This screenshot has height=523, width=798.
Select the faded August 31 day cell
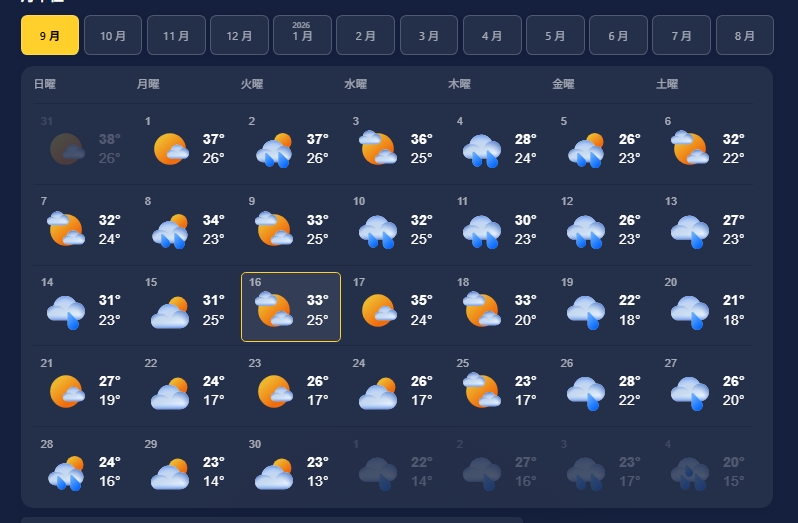82,145
